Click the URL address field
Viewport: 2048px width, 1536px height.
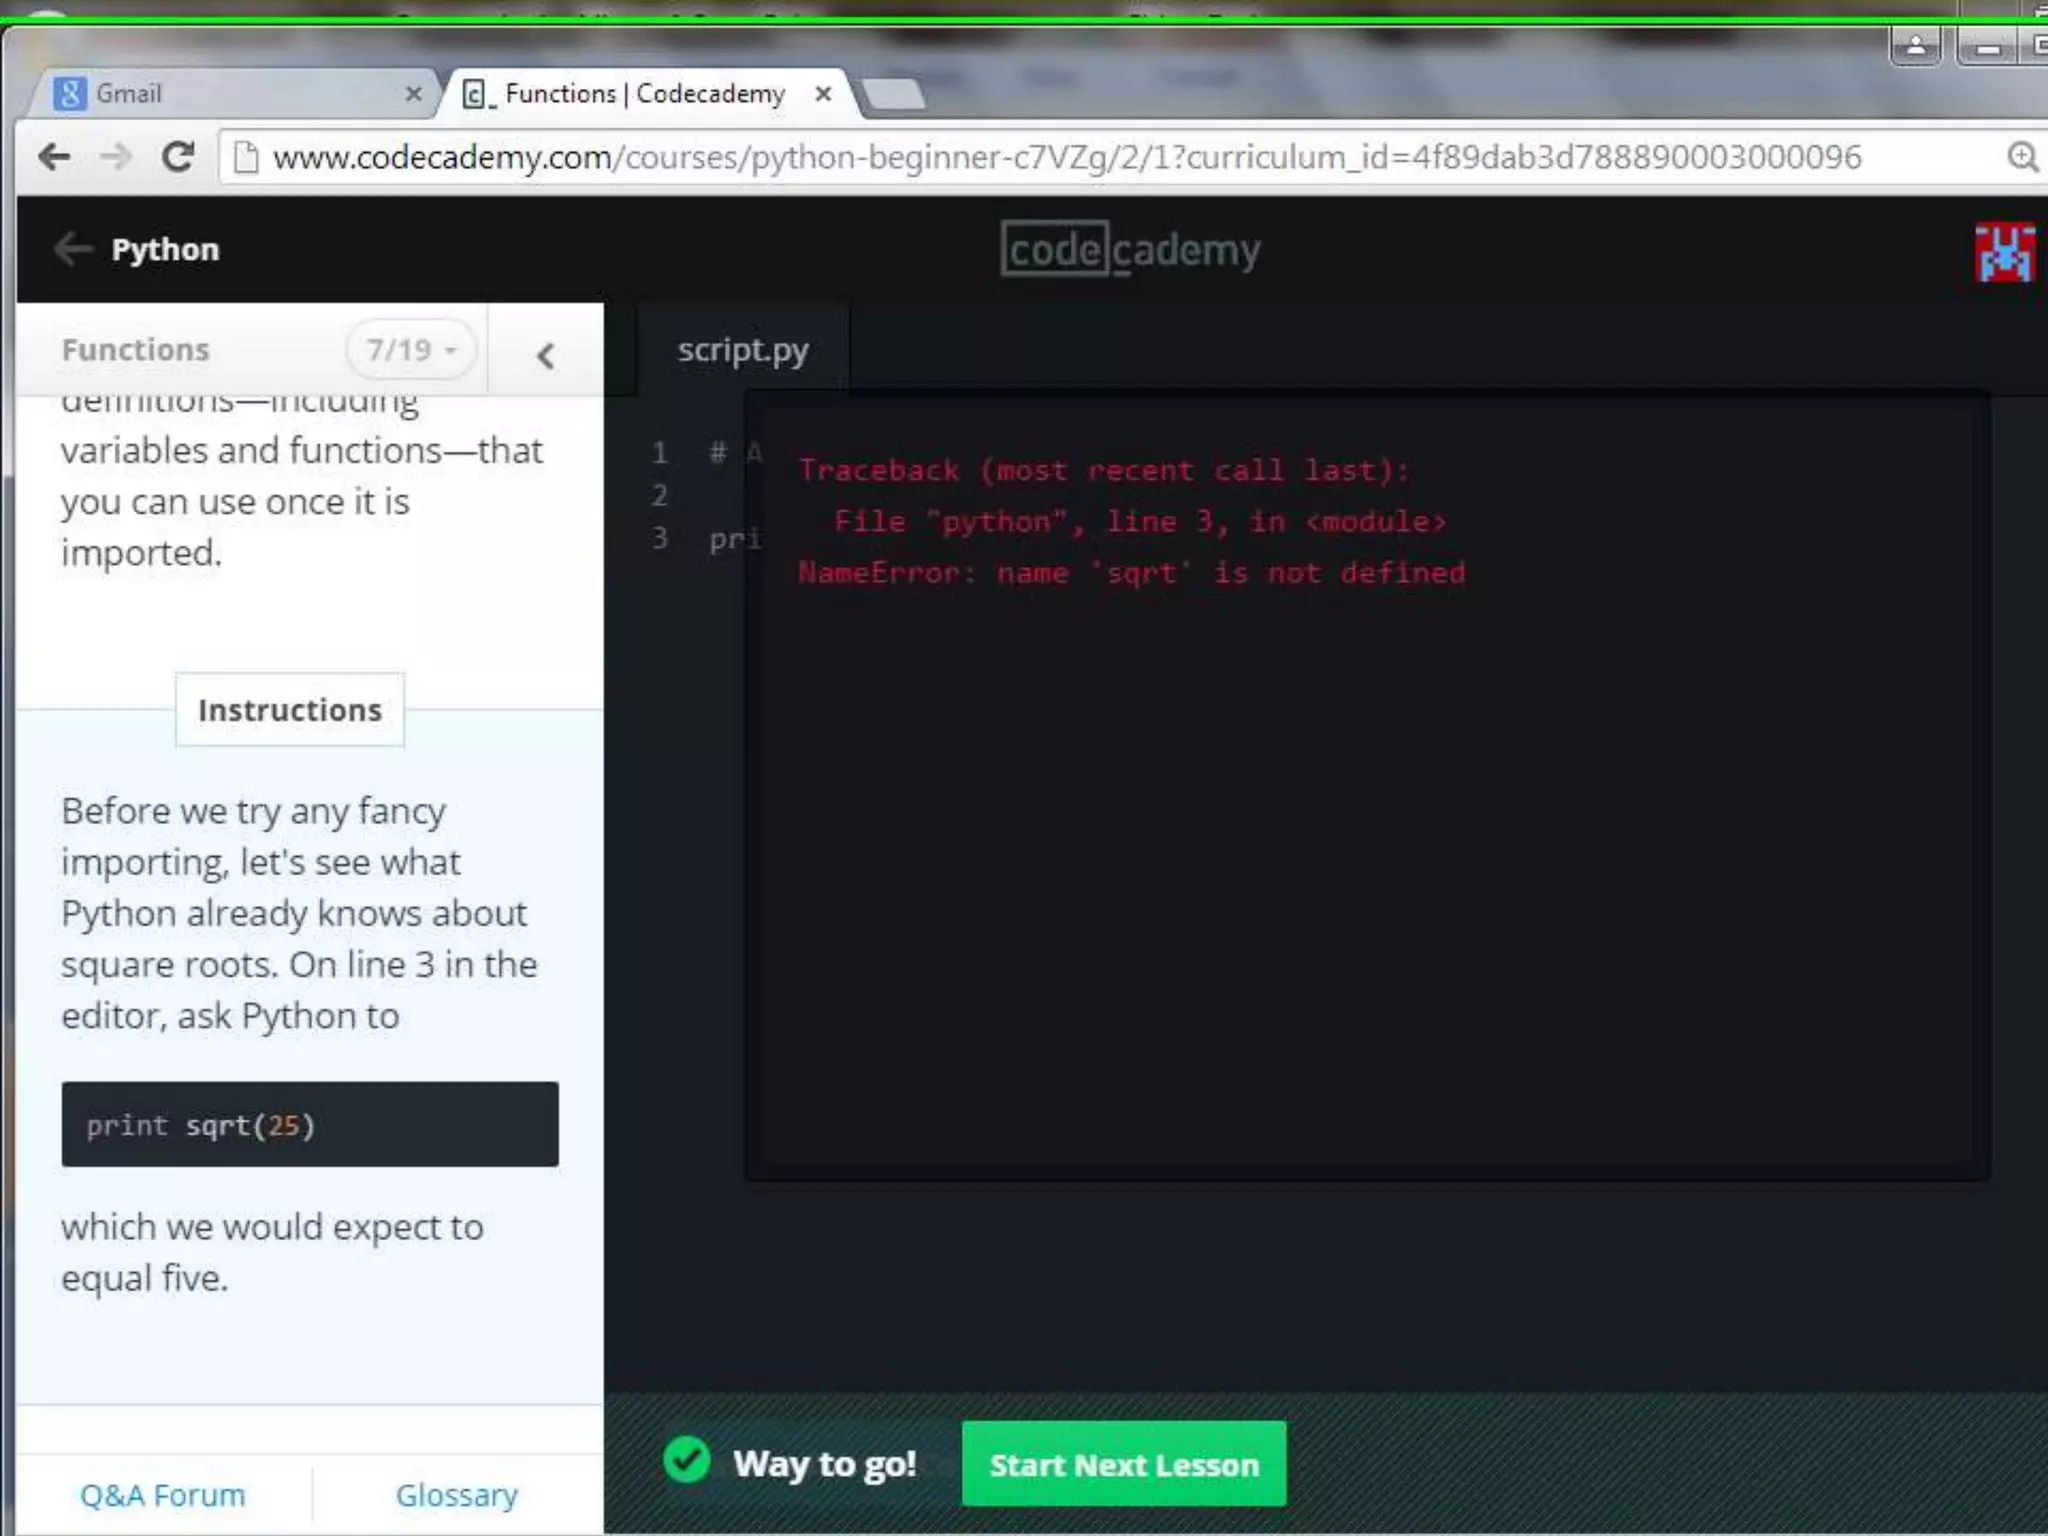(x=1130, y=157)
